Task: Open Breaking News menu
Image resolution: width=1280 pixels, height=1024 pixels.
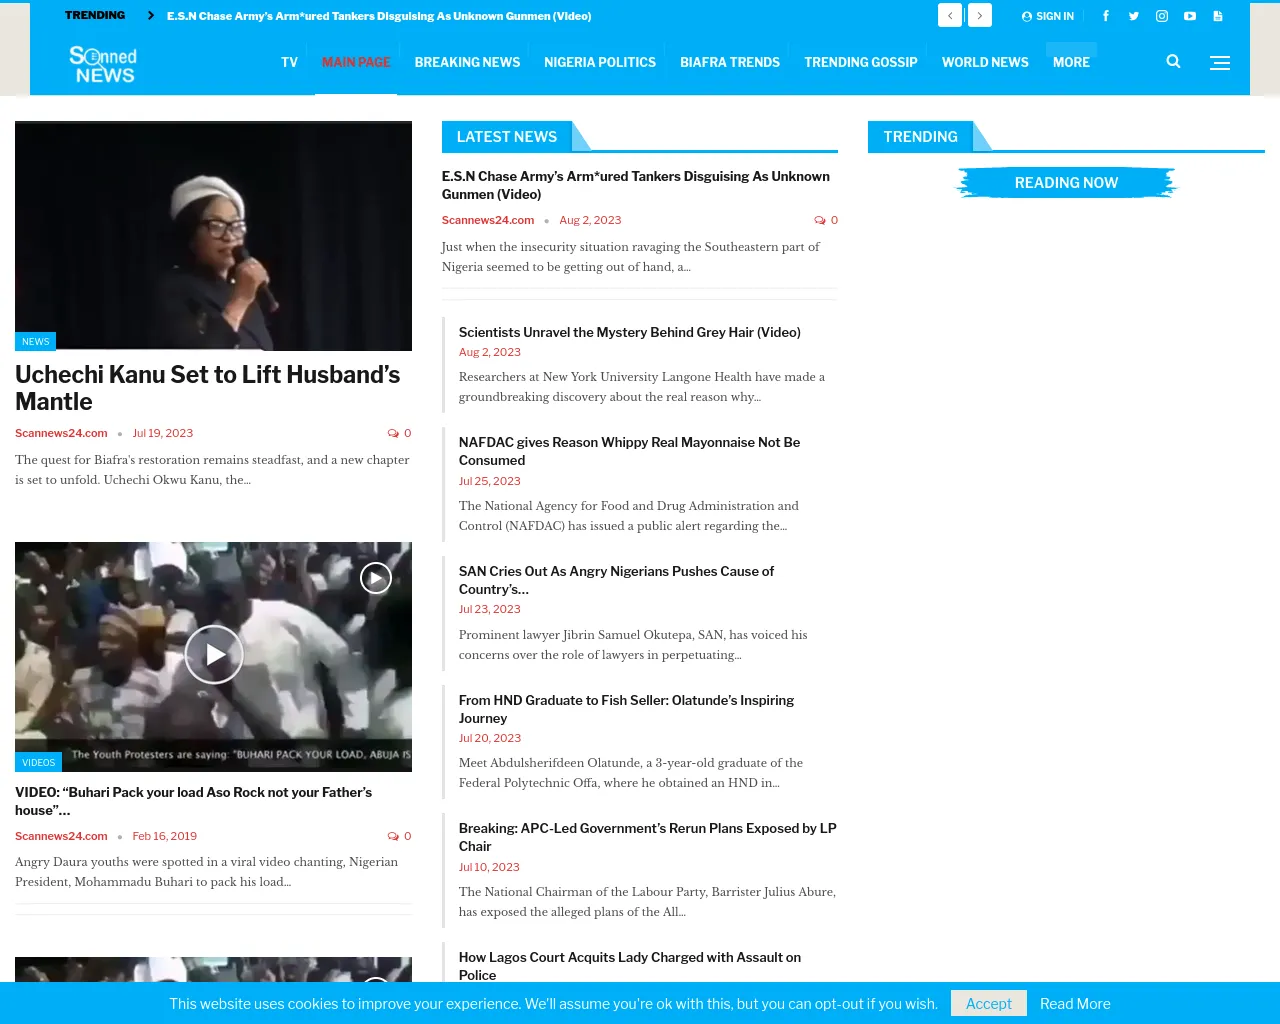Action: 467,62
